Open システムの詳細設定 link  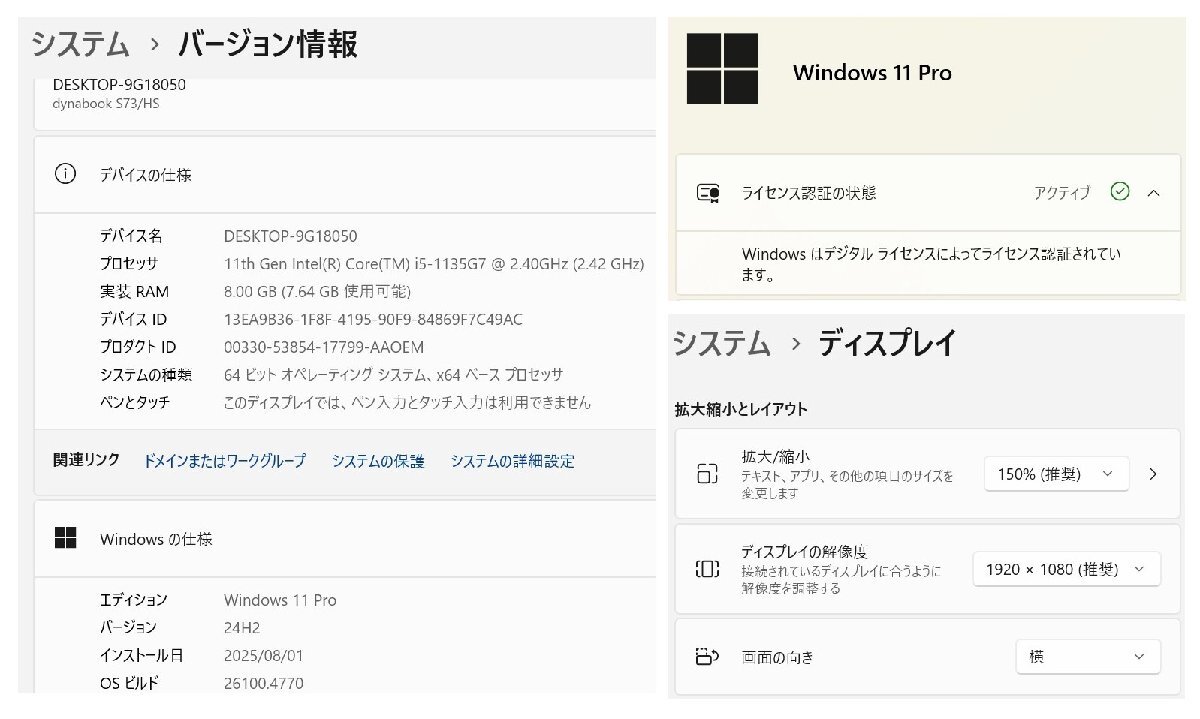click(x=512, y=461)
